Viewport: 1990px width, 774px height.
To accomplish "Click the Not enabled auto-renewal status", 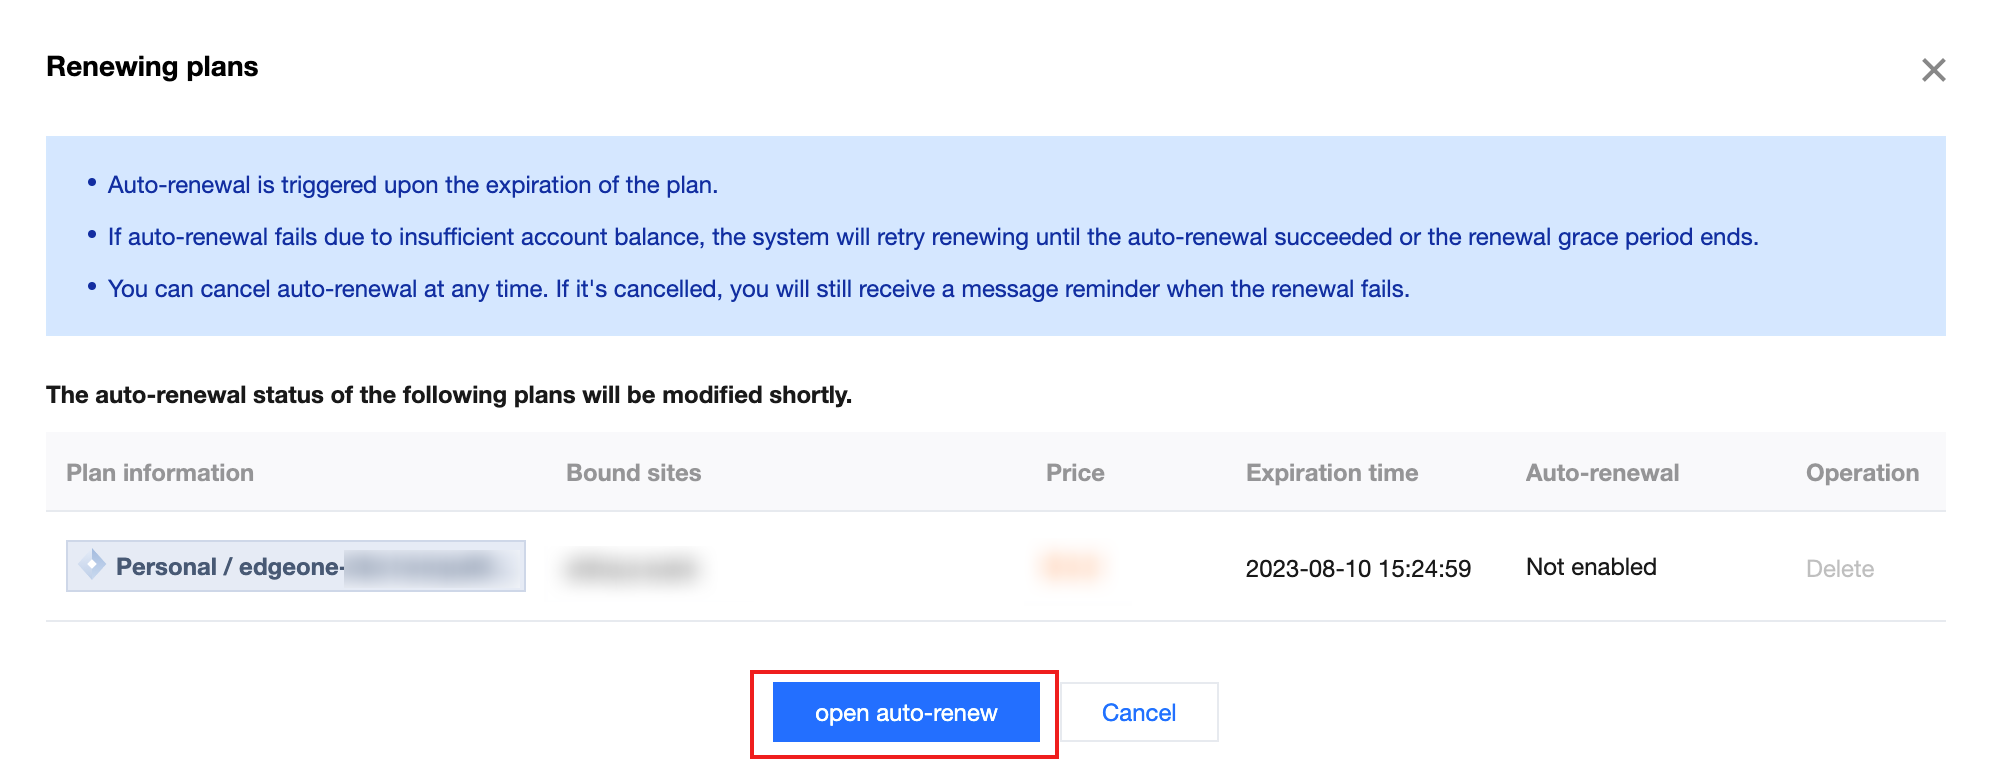I will pyautogui.click(x=1591, y=567).
